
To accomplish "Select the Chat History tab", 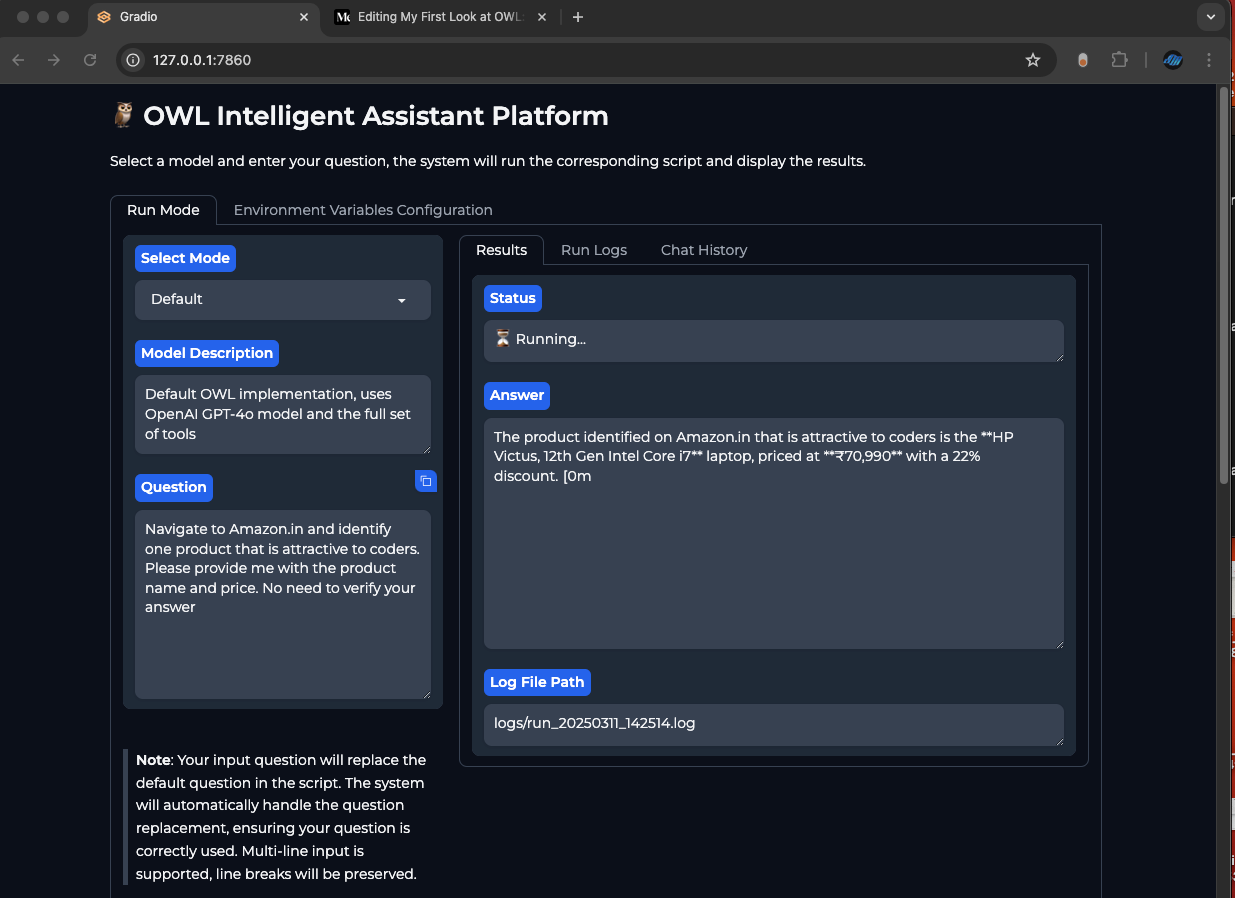I will point(704,250).
